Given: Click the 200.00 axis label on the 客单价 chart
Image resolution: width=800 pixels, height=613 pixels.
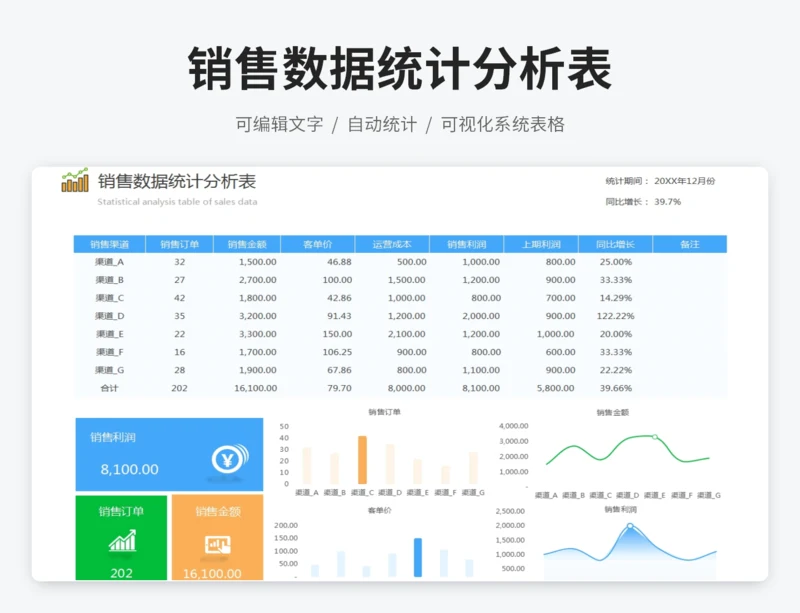Looking at the screenshot, I should 286,525.
